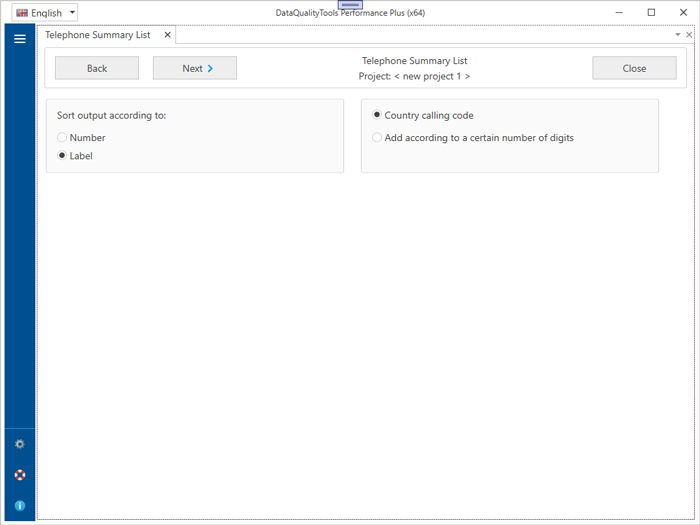The height and width of the screenshot is (525, 700).
Task: Choose the Country calling code option
Action: click(x=377, y=115)
